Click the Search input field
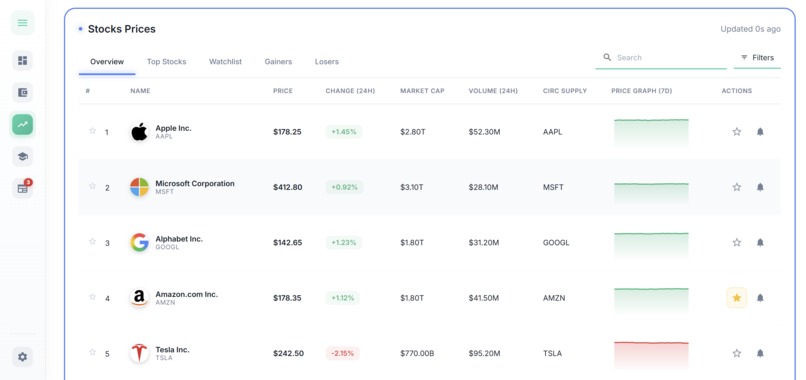Screen dimensions: 806x380 [661, 58]
